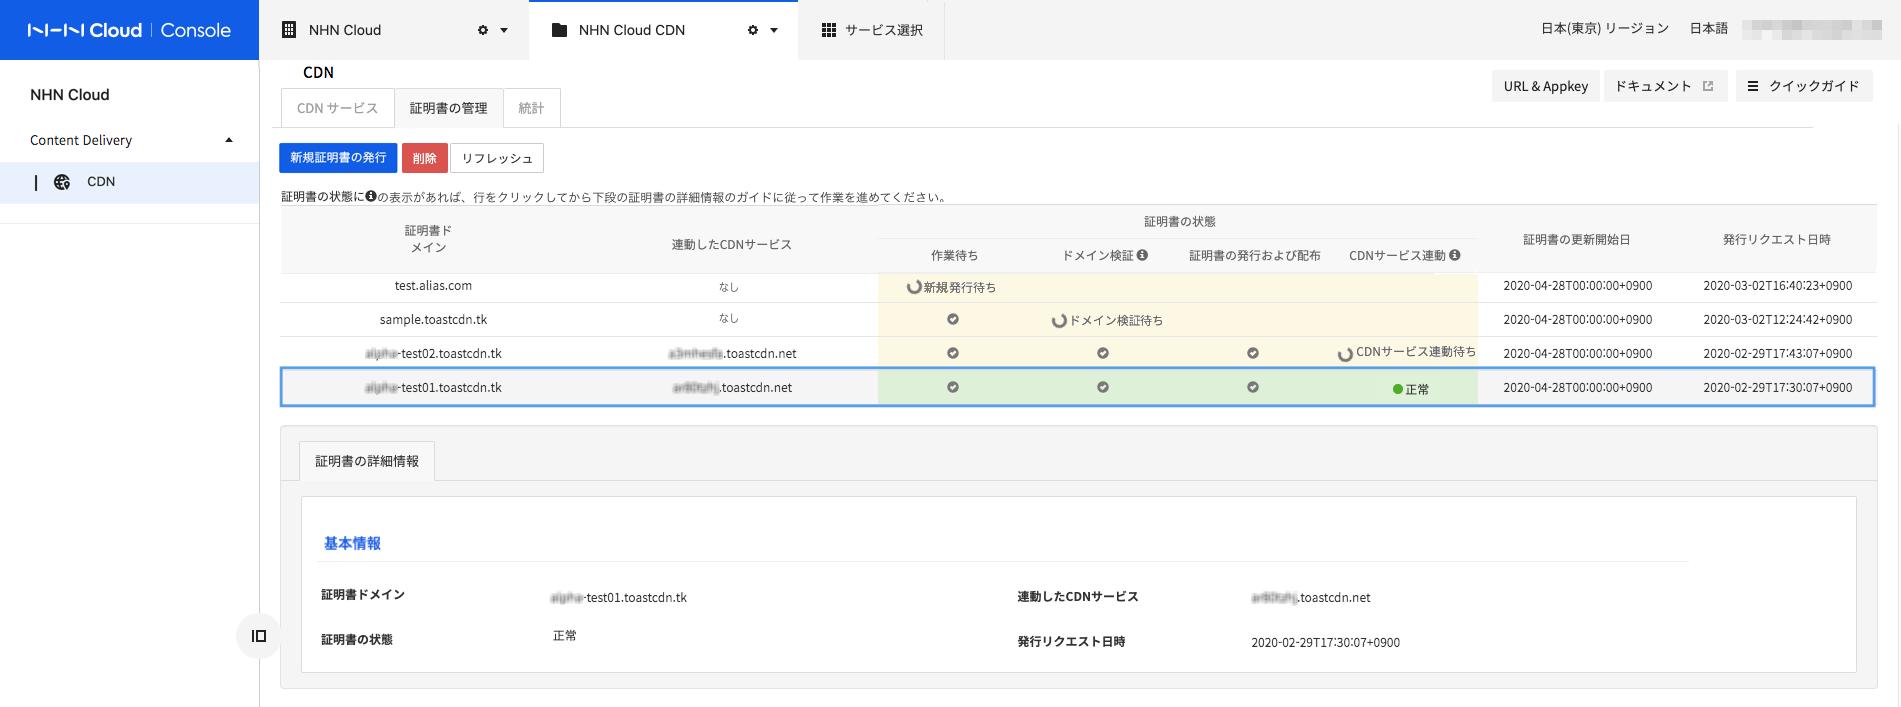Collapse the sidebar using the panel icon
The width and height of the screenshot is (1901, 707).
tap(259, 636)
